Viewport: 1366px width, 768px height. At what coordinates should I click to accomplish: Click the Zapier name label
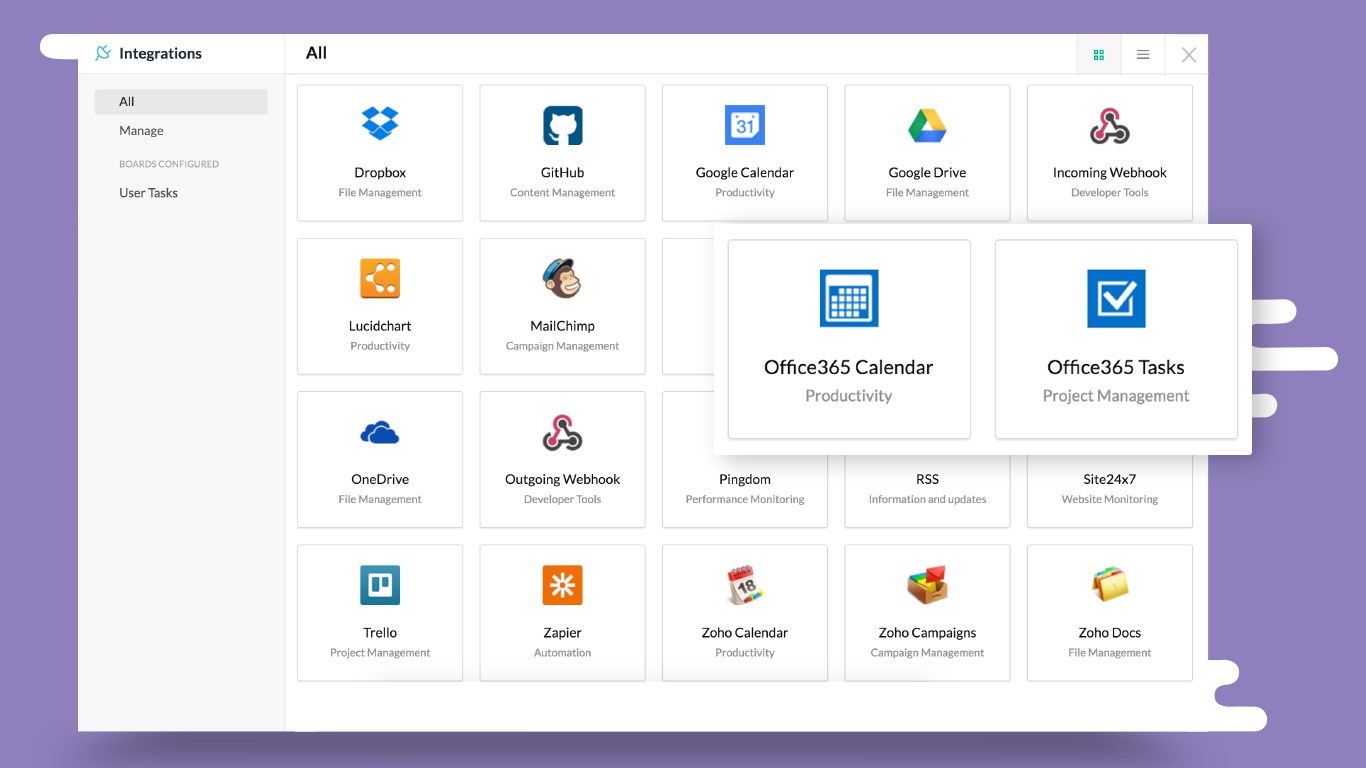pyautogui.click(x=562, y=632)
